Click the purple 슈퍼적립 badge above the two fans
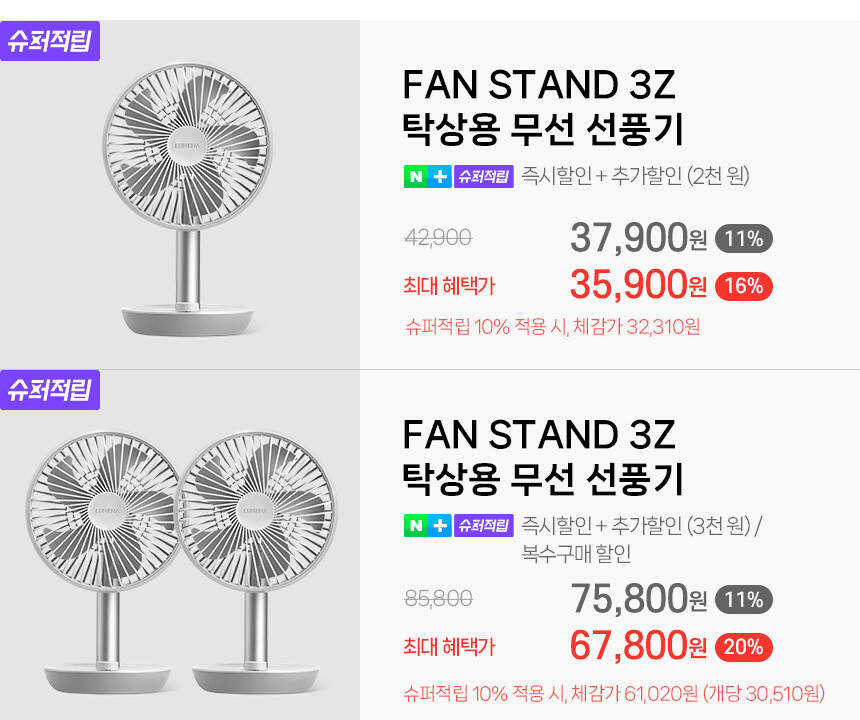This screenshot has height=720, width=860. [50, 390]
